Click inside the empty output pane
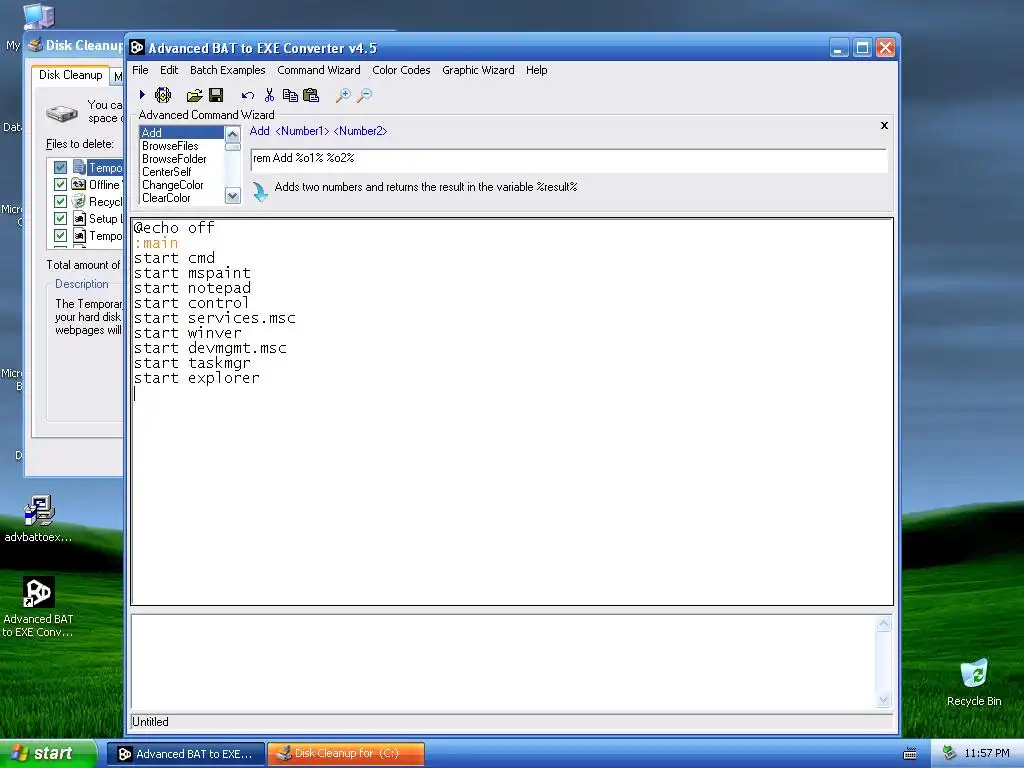 [503, 662]
